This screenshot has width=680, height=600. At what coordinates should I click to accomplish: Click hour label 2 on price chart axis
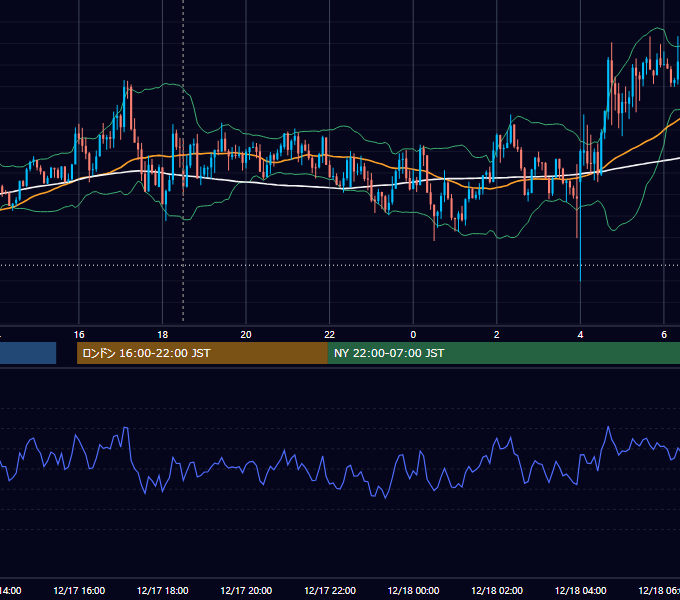[497, 335]
